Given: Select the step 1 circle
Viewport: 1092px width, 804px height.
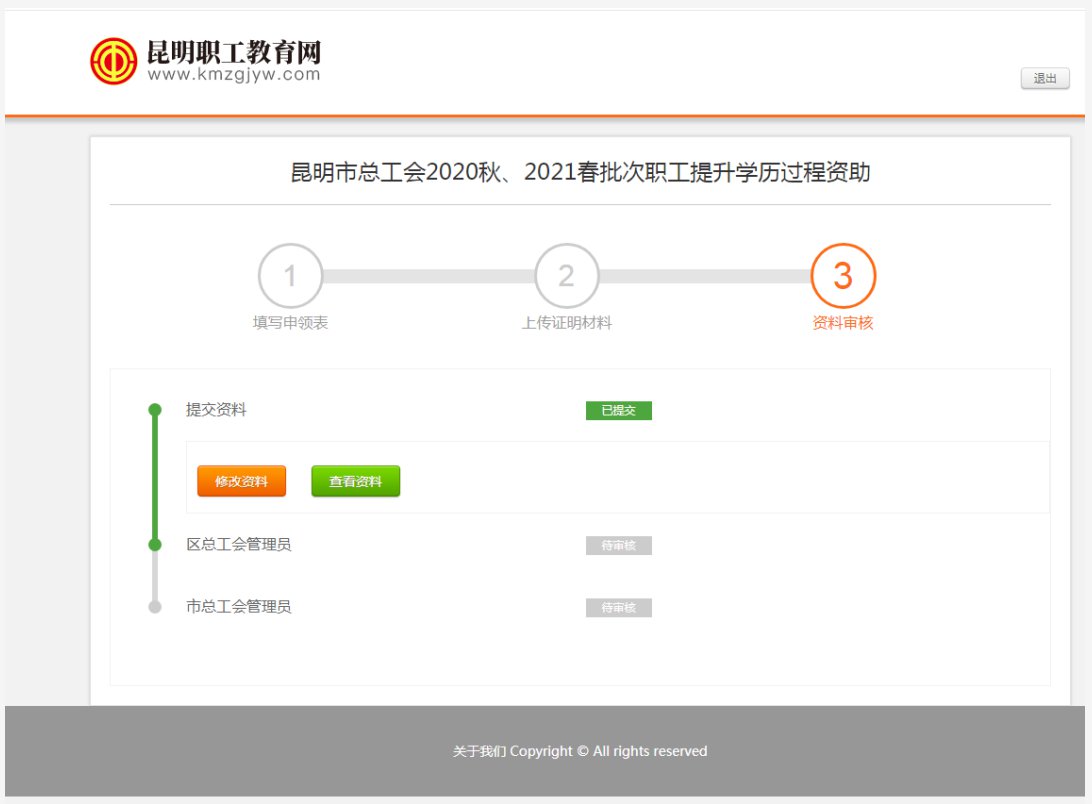Looking at the screenshot, I should coord(290,276).
